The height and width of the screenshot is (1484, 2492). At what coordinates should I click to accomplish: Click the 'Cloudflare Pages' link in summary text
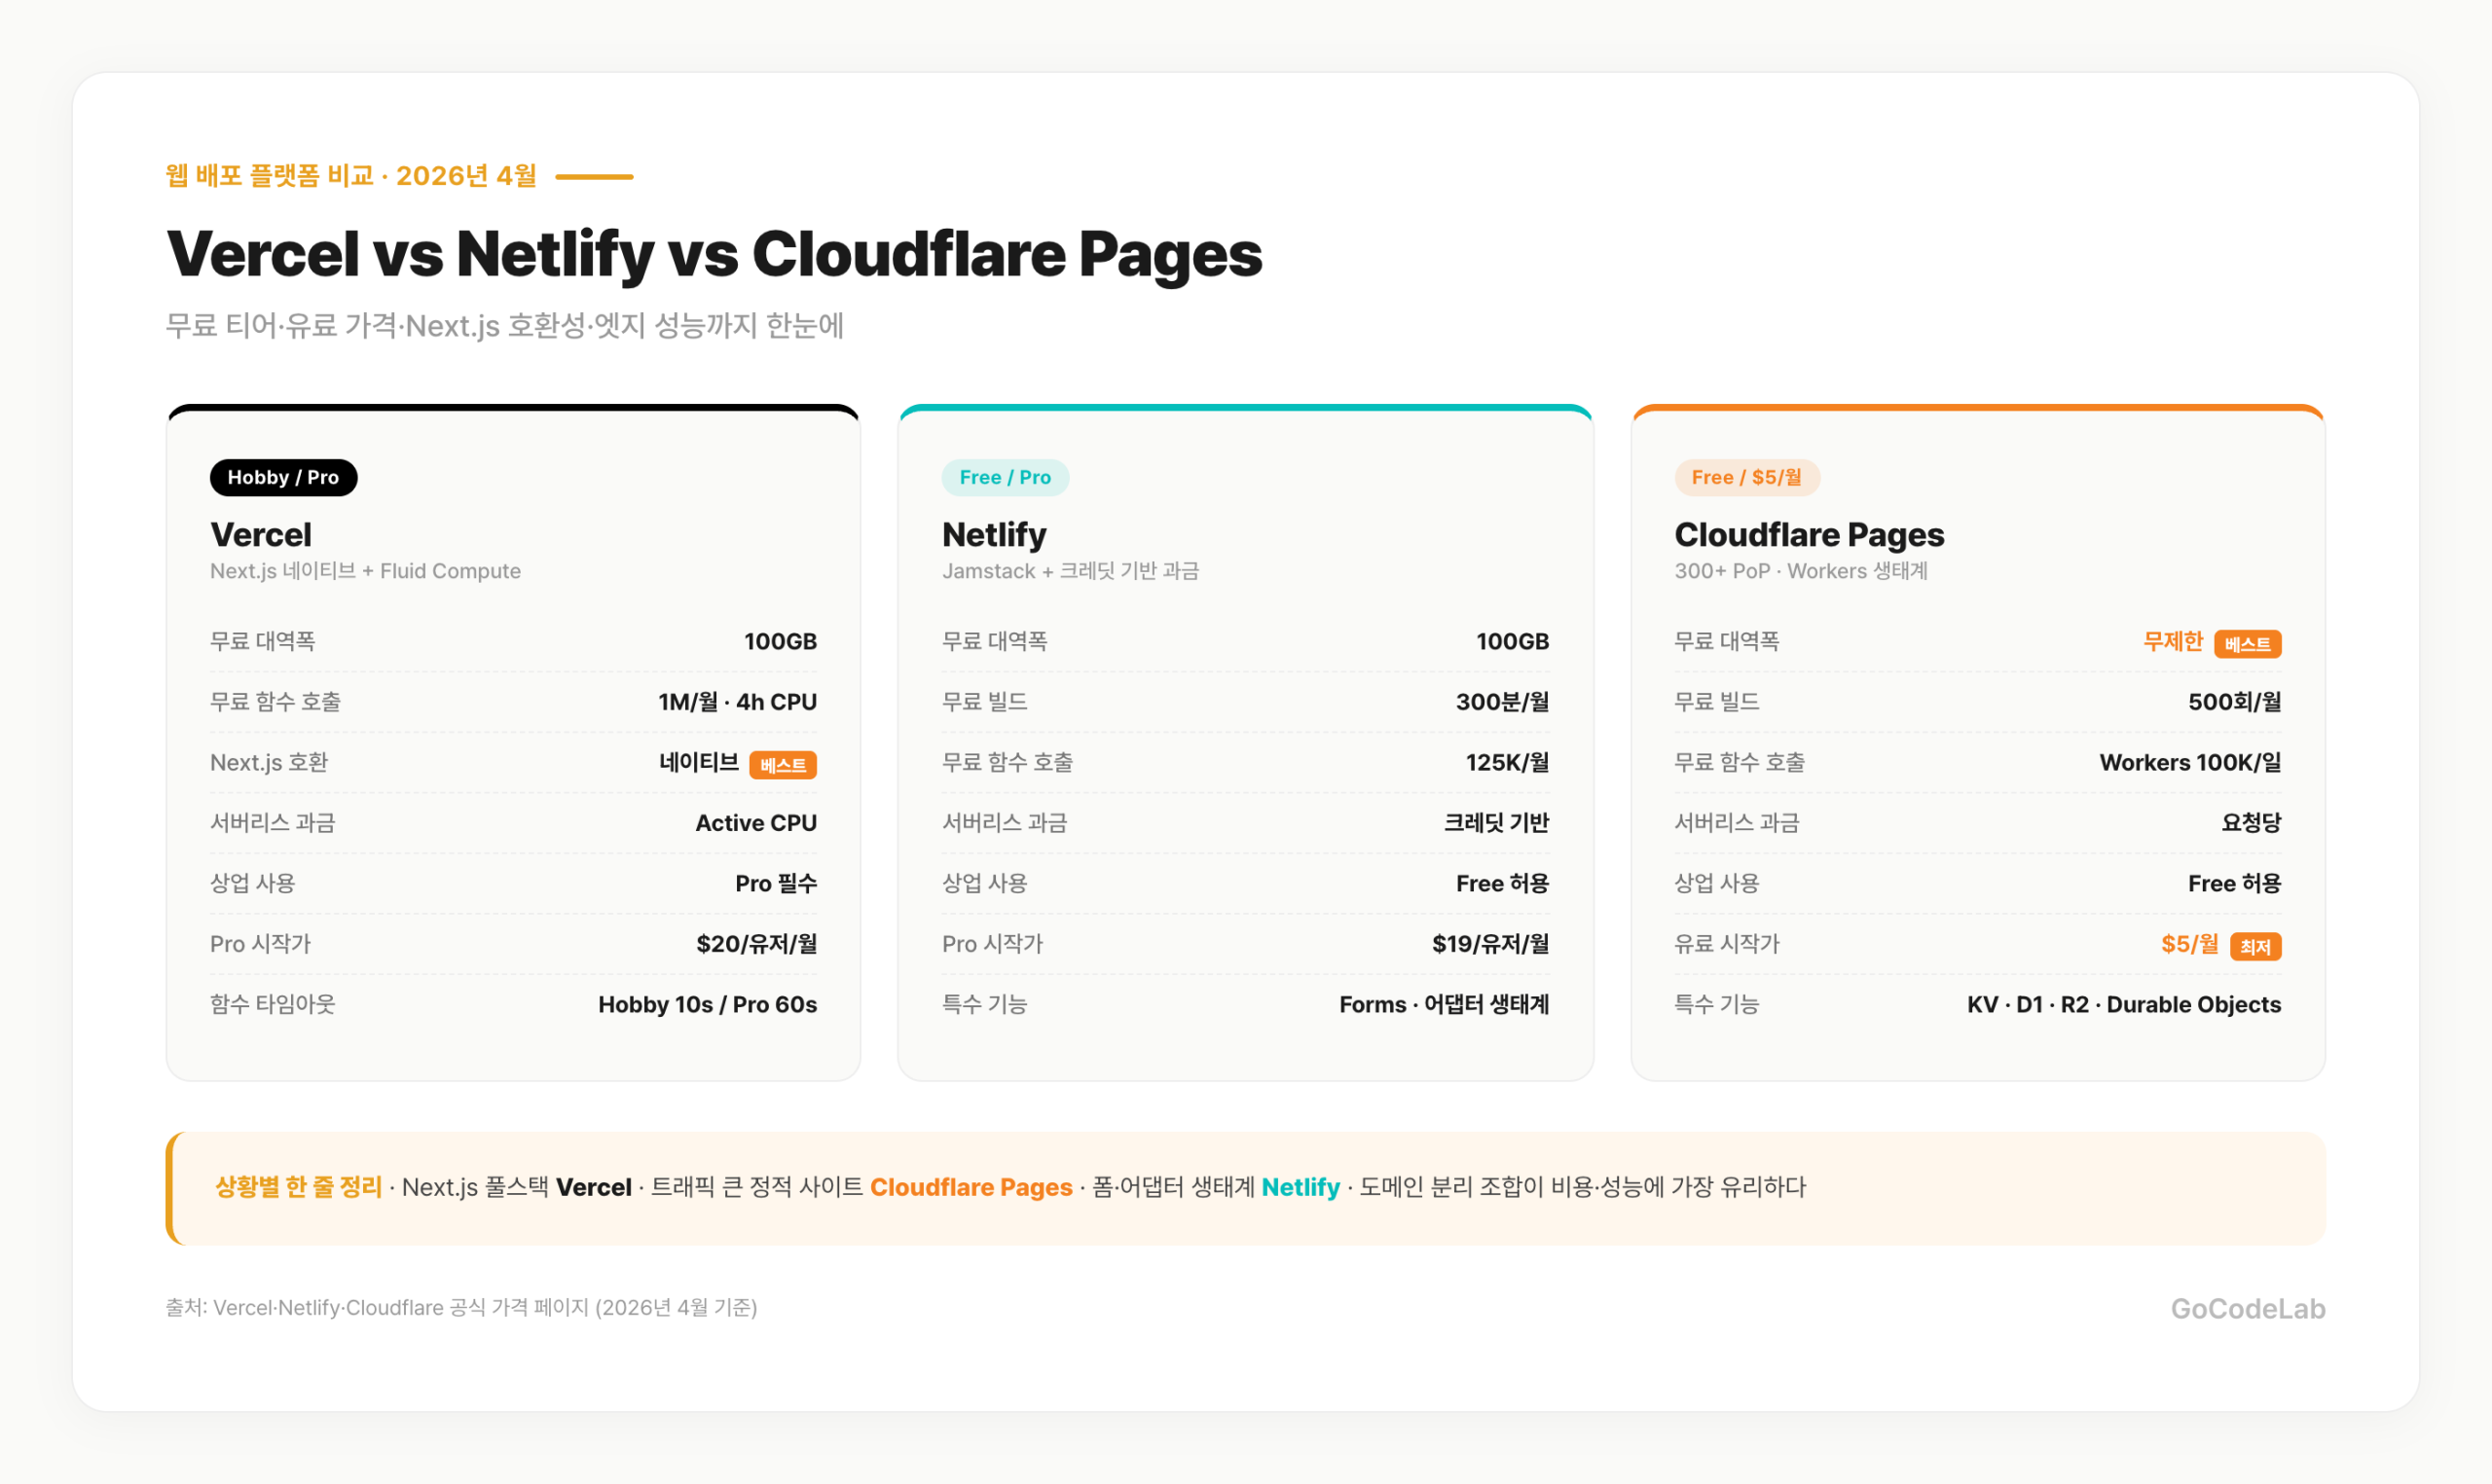(971, 1187)
